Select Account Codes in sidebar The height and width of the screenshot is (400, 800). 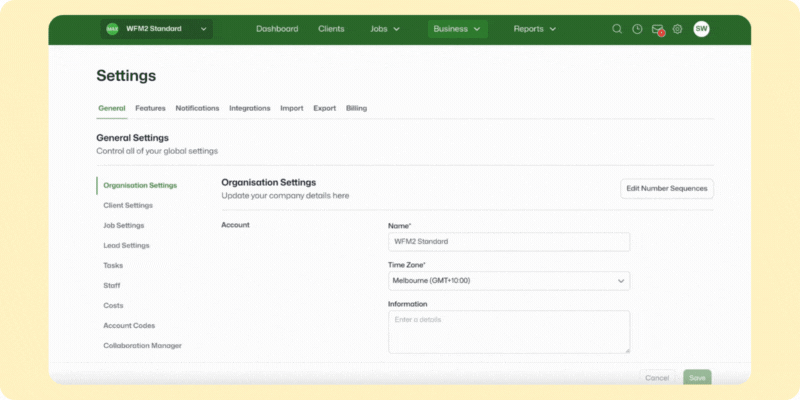(x=129, y=326)
